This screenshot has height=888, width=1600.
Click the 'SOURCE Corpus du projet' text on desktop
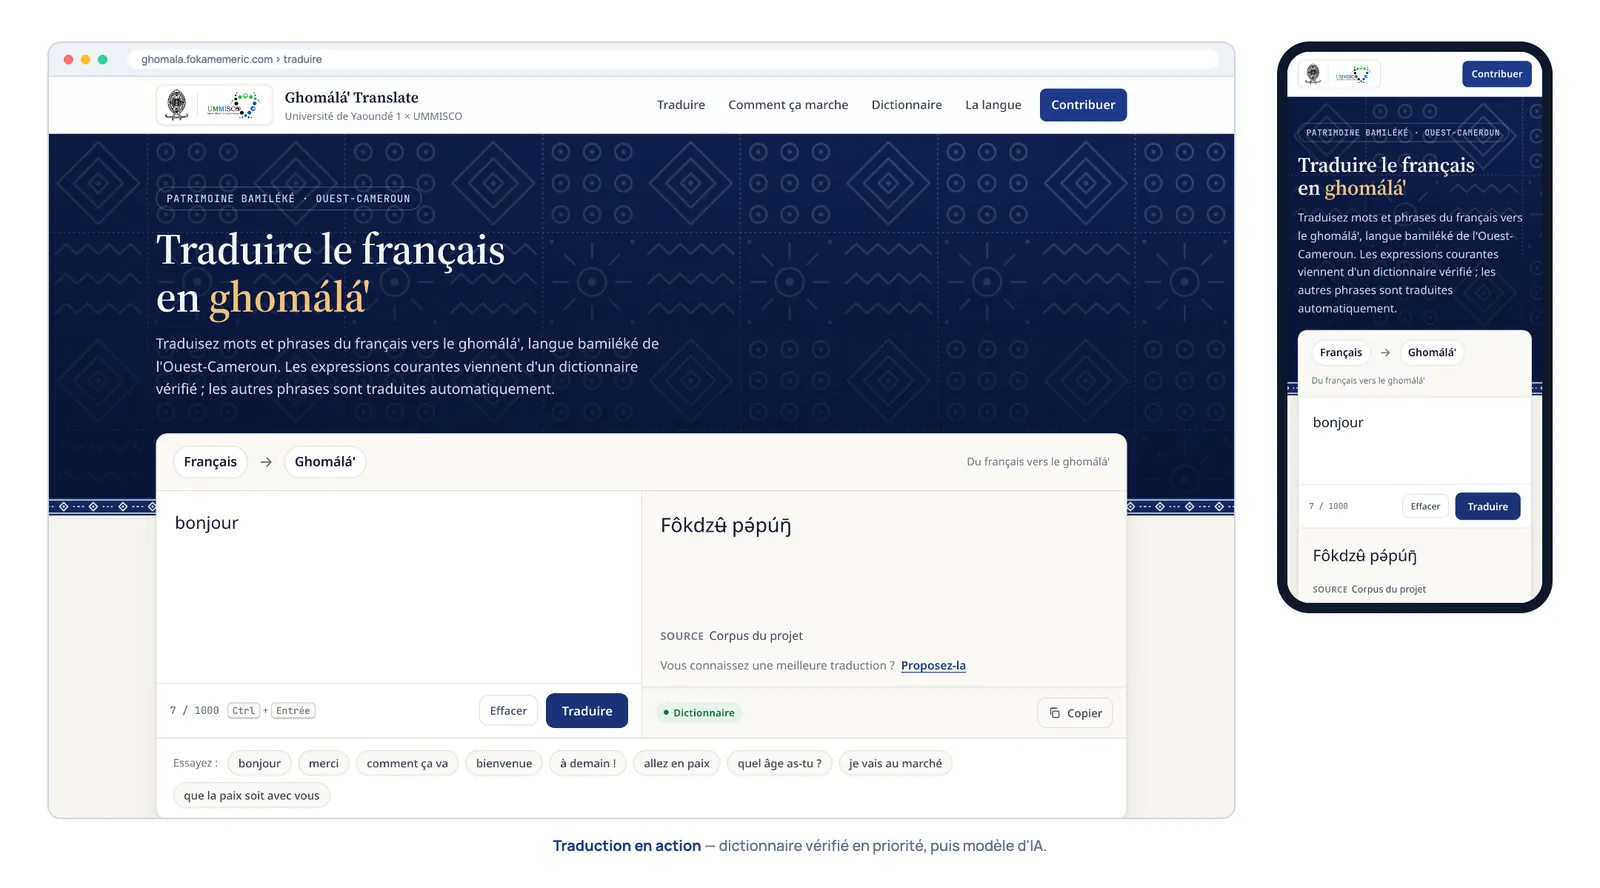click(x=731, y=636)
